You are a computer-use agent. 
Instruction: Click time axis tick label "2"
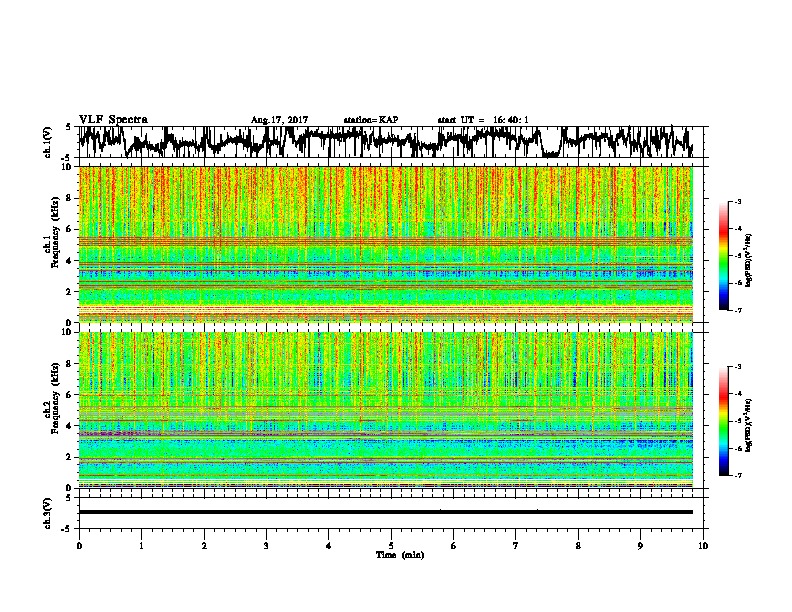click(204, 545)
